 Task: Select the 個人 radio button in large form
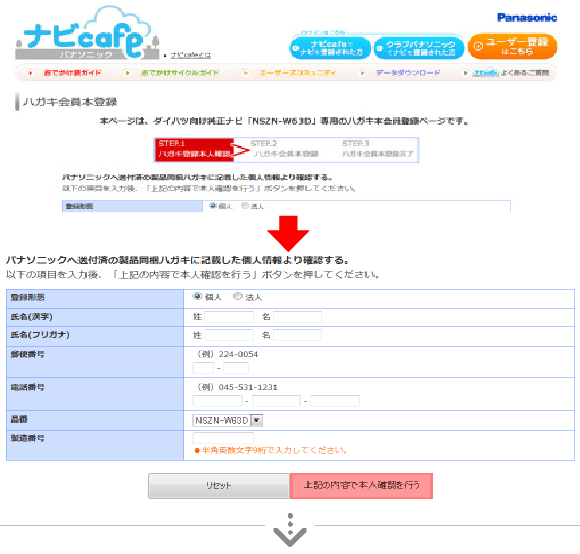(197, 296)
